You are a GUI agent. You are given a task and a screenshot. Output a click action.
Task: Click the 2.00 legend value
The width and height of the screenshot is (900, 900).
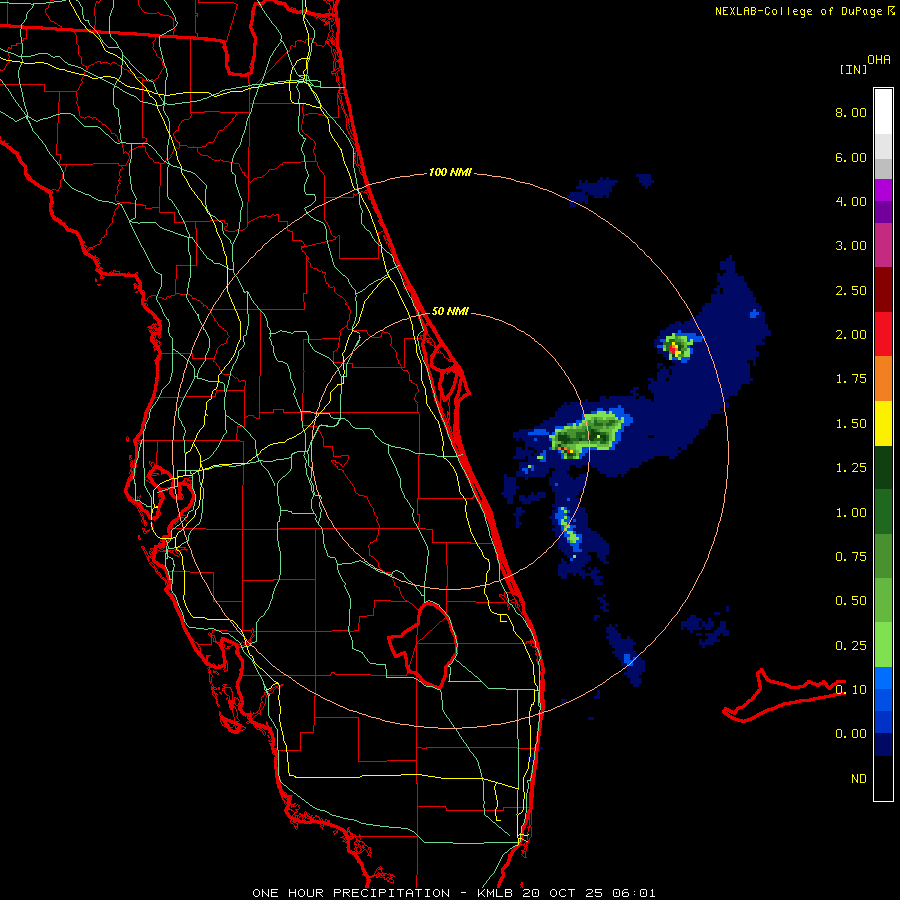click(851, 335)
